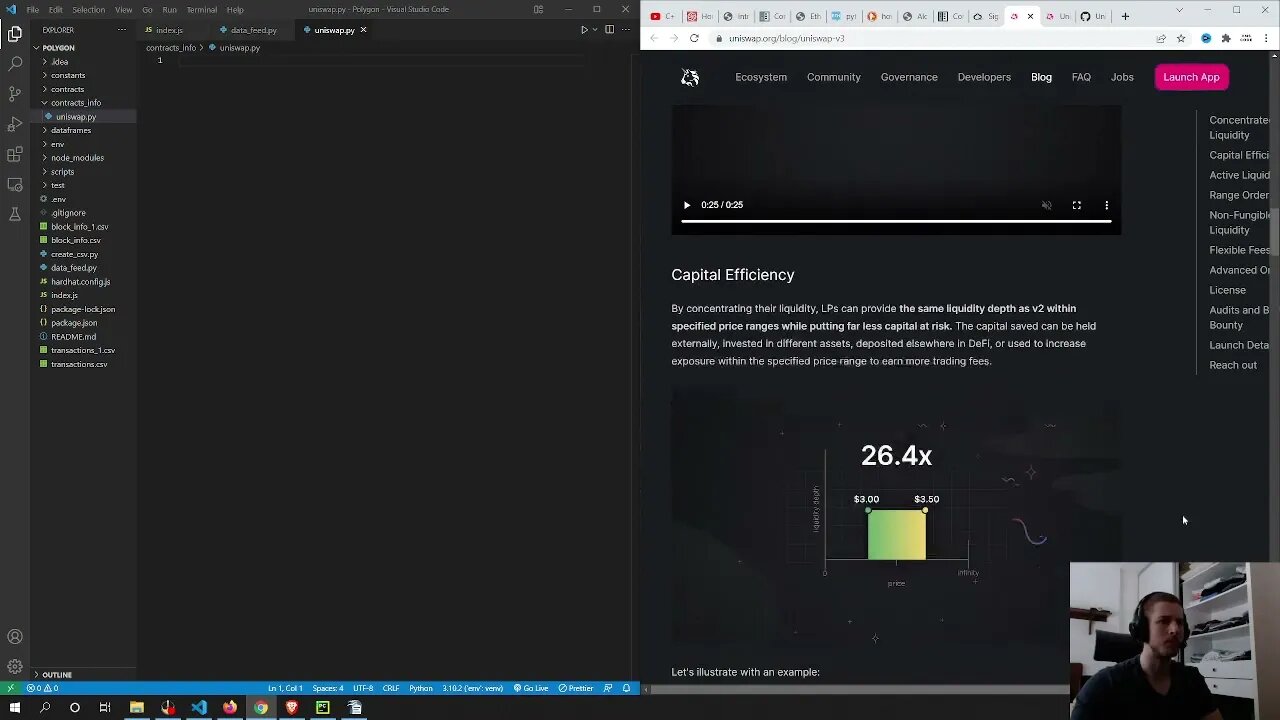Screen dimensions: 1280x720
Task: Select the Python language mode in status bar
Action: pos(421,688)
